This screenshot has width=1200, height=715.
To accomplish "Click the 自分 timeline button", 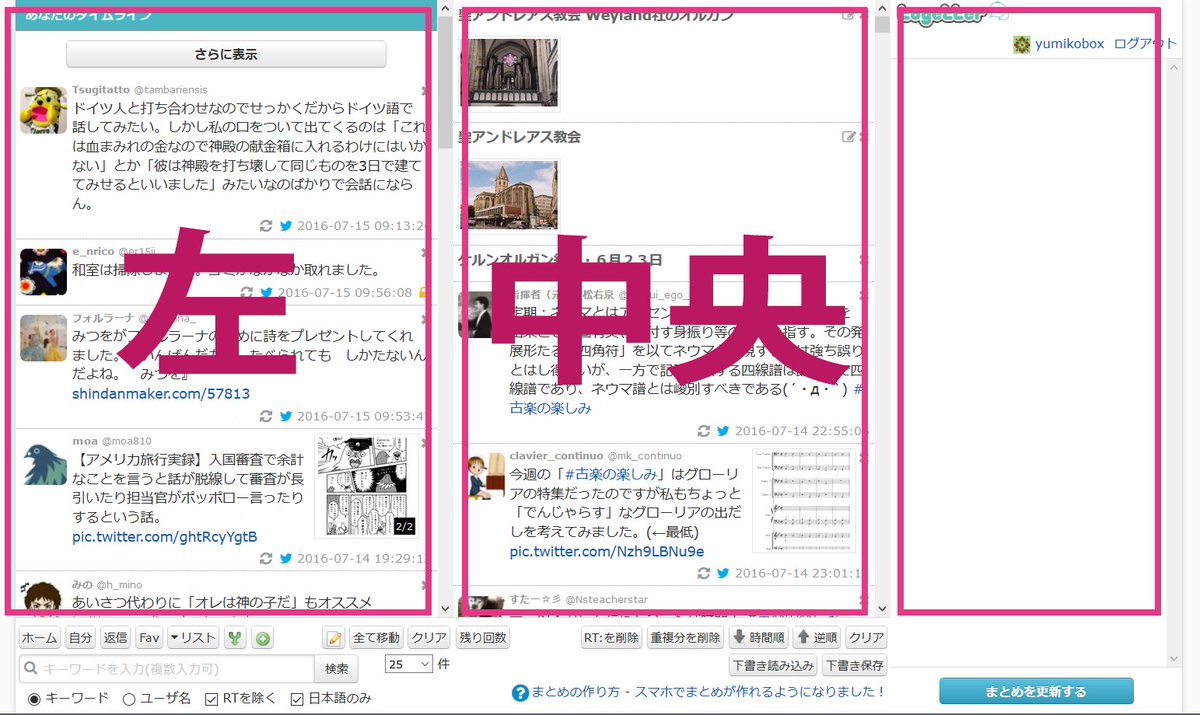I will click(x=81, y=638).
